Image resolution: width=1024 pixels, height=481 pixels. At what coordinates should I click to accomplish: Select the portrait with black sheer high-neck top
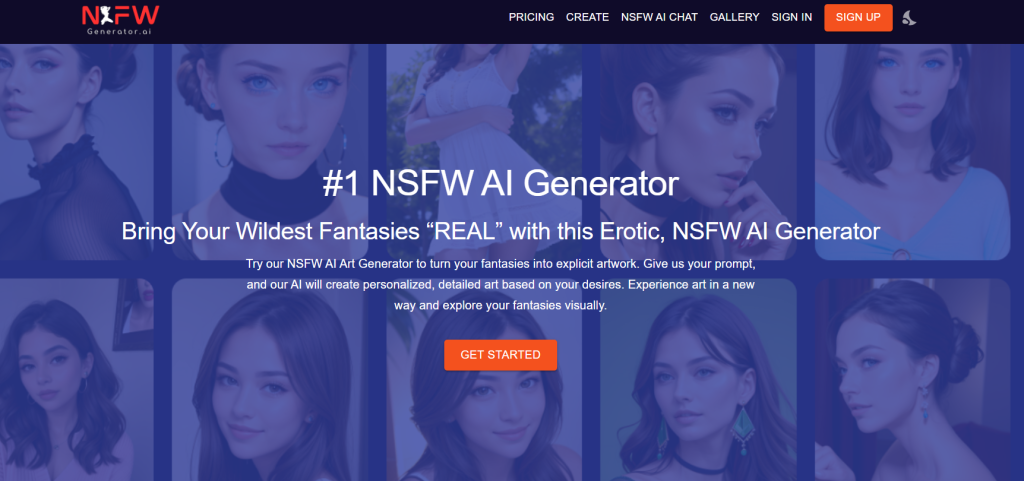coord(76,152)
